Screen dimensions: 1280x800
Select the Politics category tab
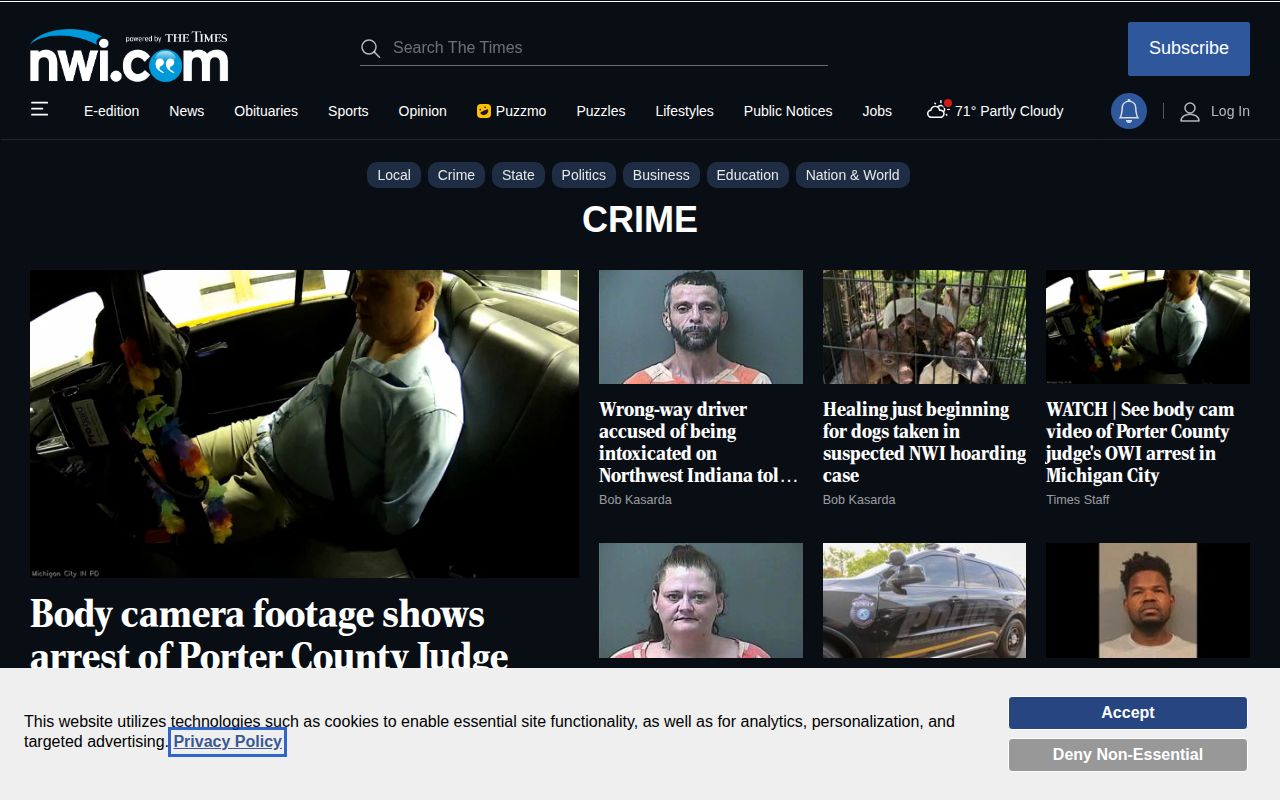[584, 175]
